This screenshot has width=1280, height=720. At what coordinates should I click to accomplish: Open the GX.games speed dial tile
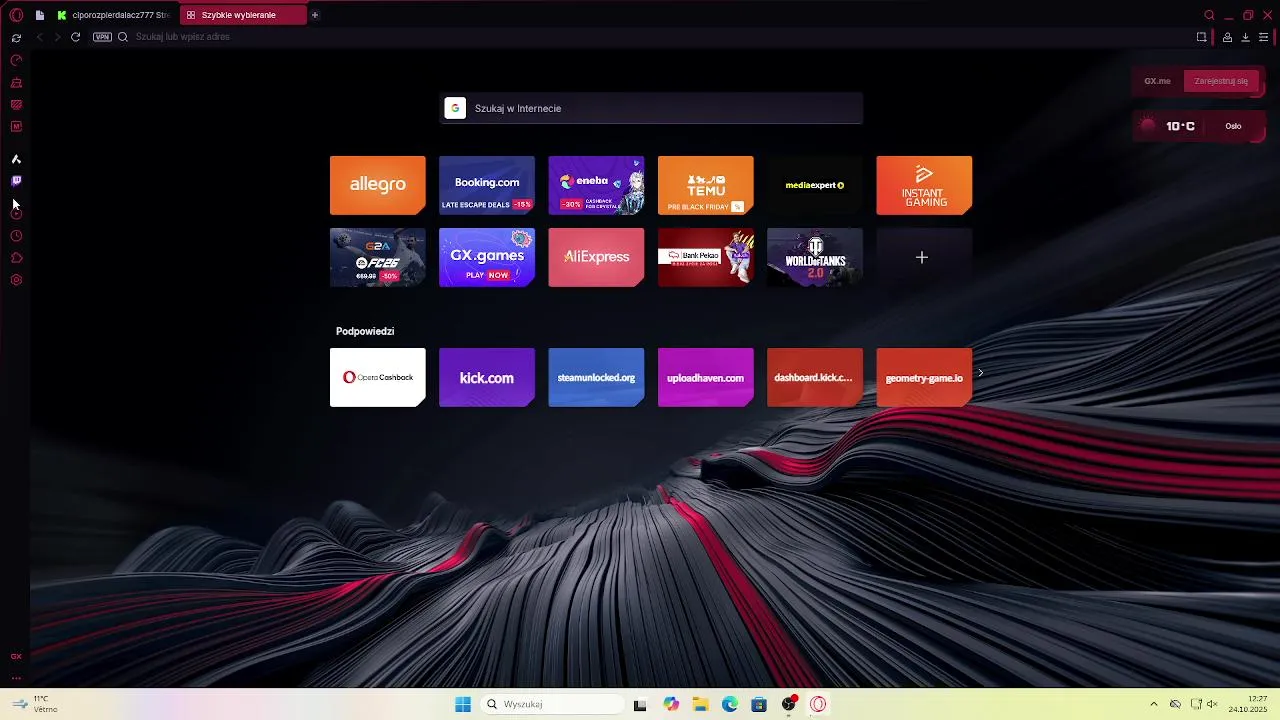tap(487, 257)
